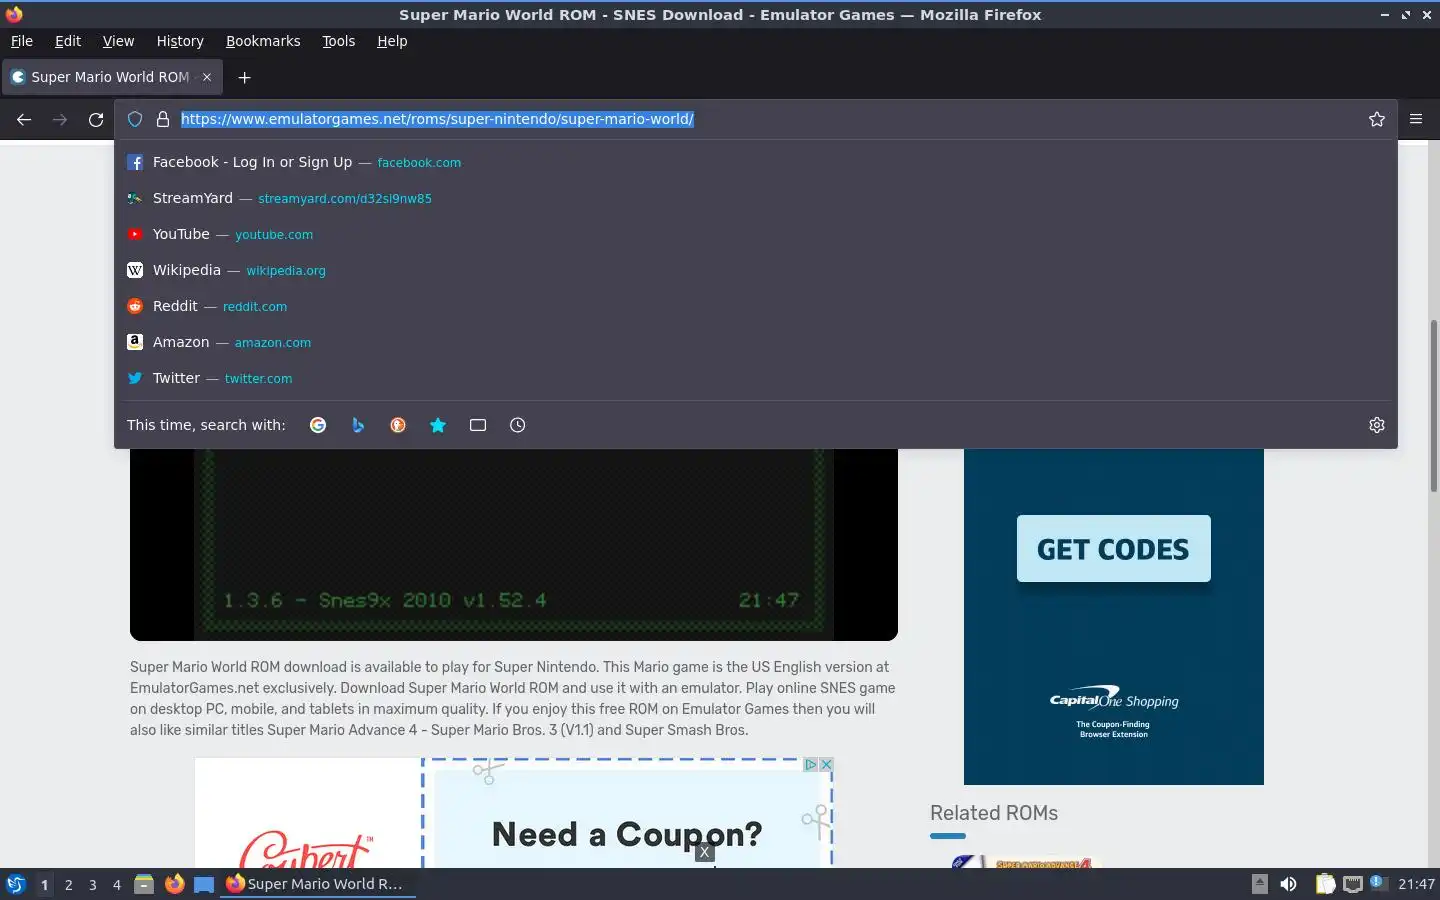The image size is (1440, 900).
Task: Open the File menu
Action: tap(22, 41)
